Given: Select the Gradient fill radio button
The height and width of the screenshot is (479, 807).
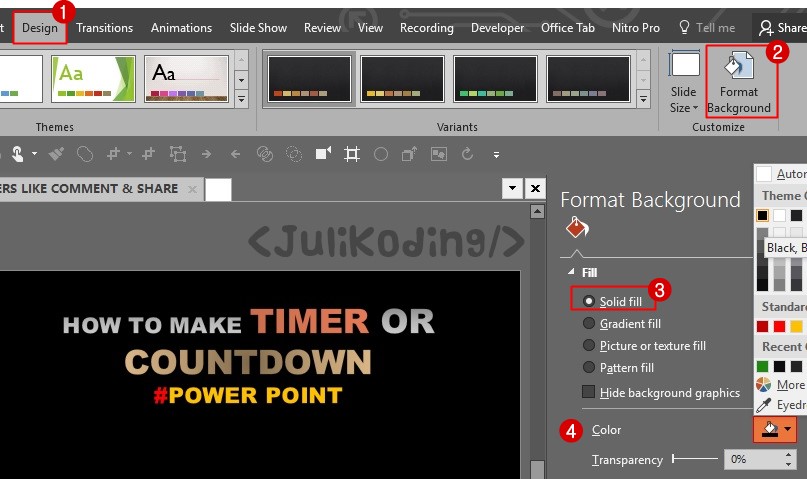Looking at the screenshot, I should coord(589,323).
